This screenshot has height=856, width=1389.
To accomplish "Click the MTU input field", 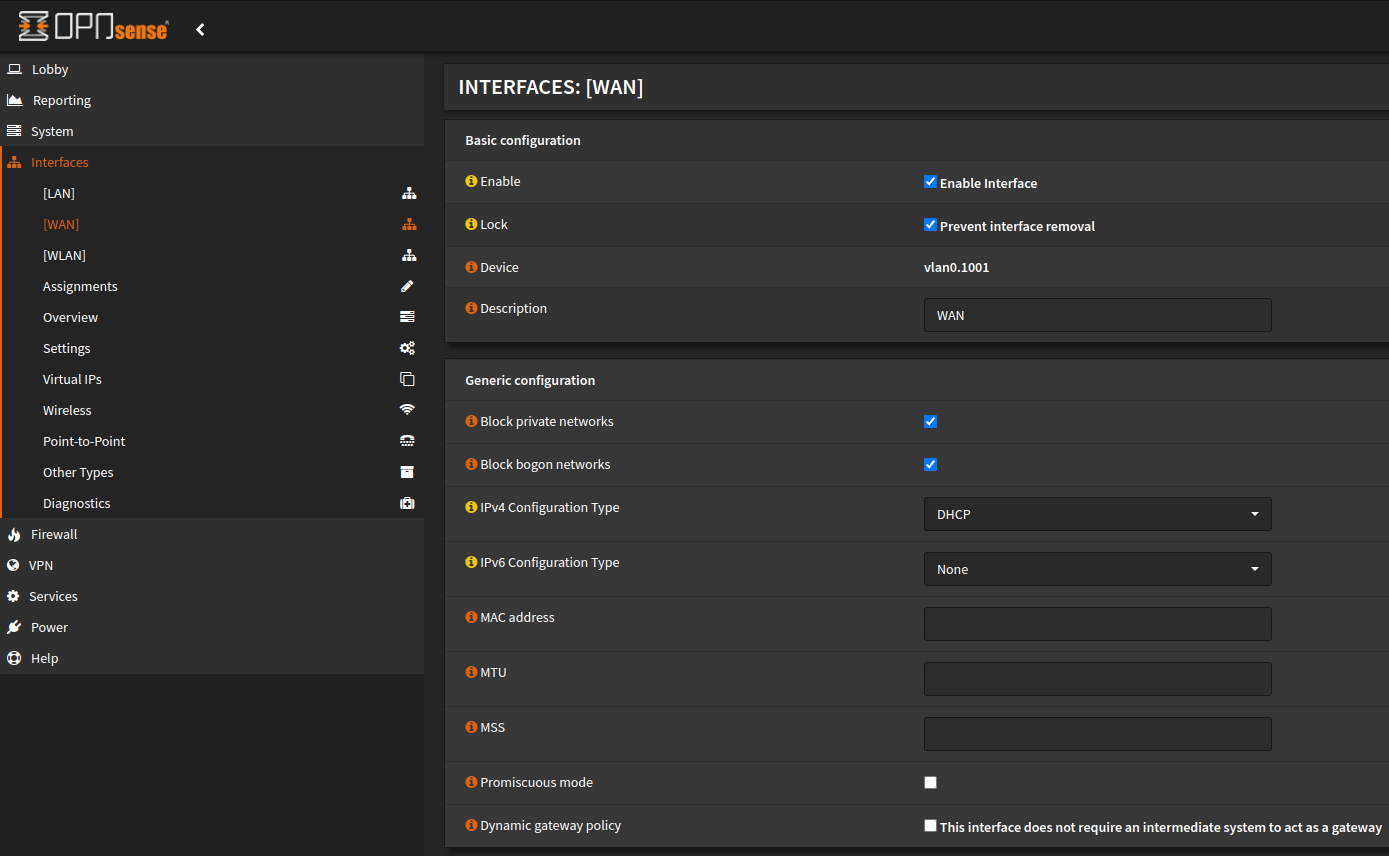I will tap(1097, 679).
